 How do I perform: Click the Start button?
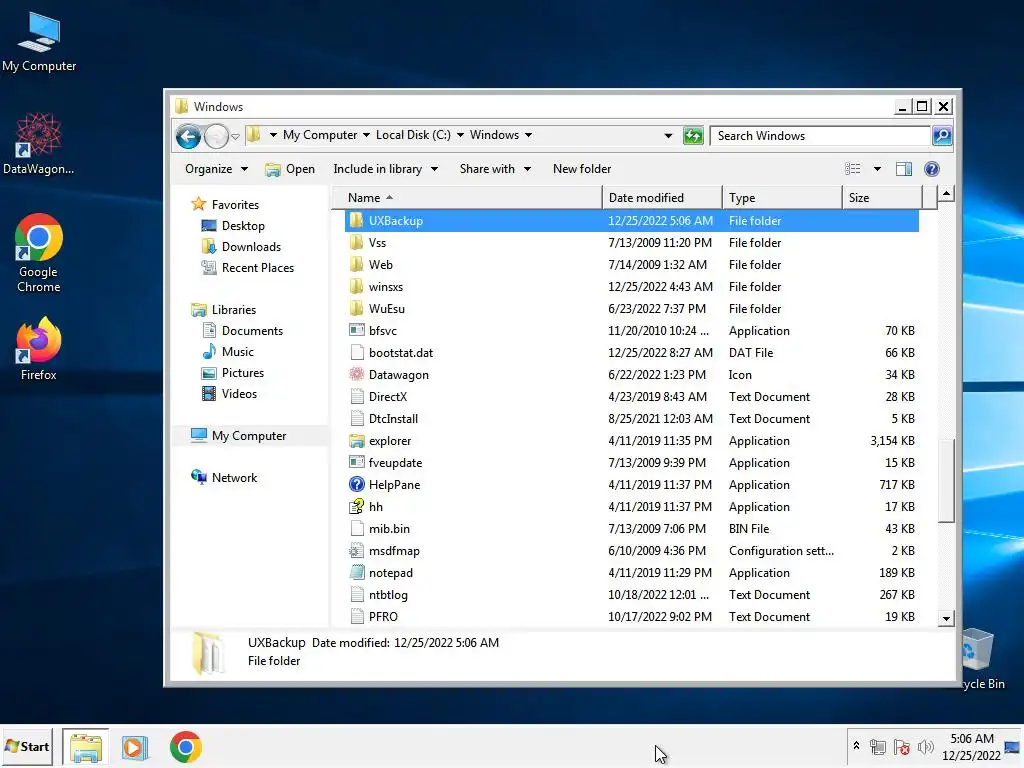(x=27, y=746)
